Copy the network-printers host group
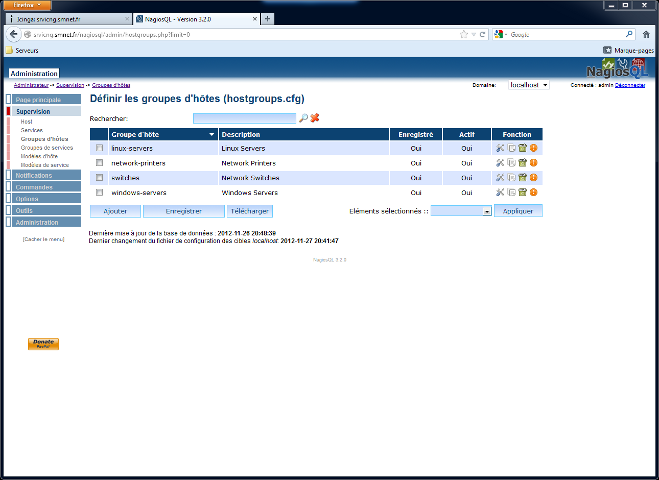This screenshot has height=480, width=659. point(511,163)
